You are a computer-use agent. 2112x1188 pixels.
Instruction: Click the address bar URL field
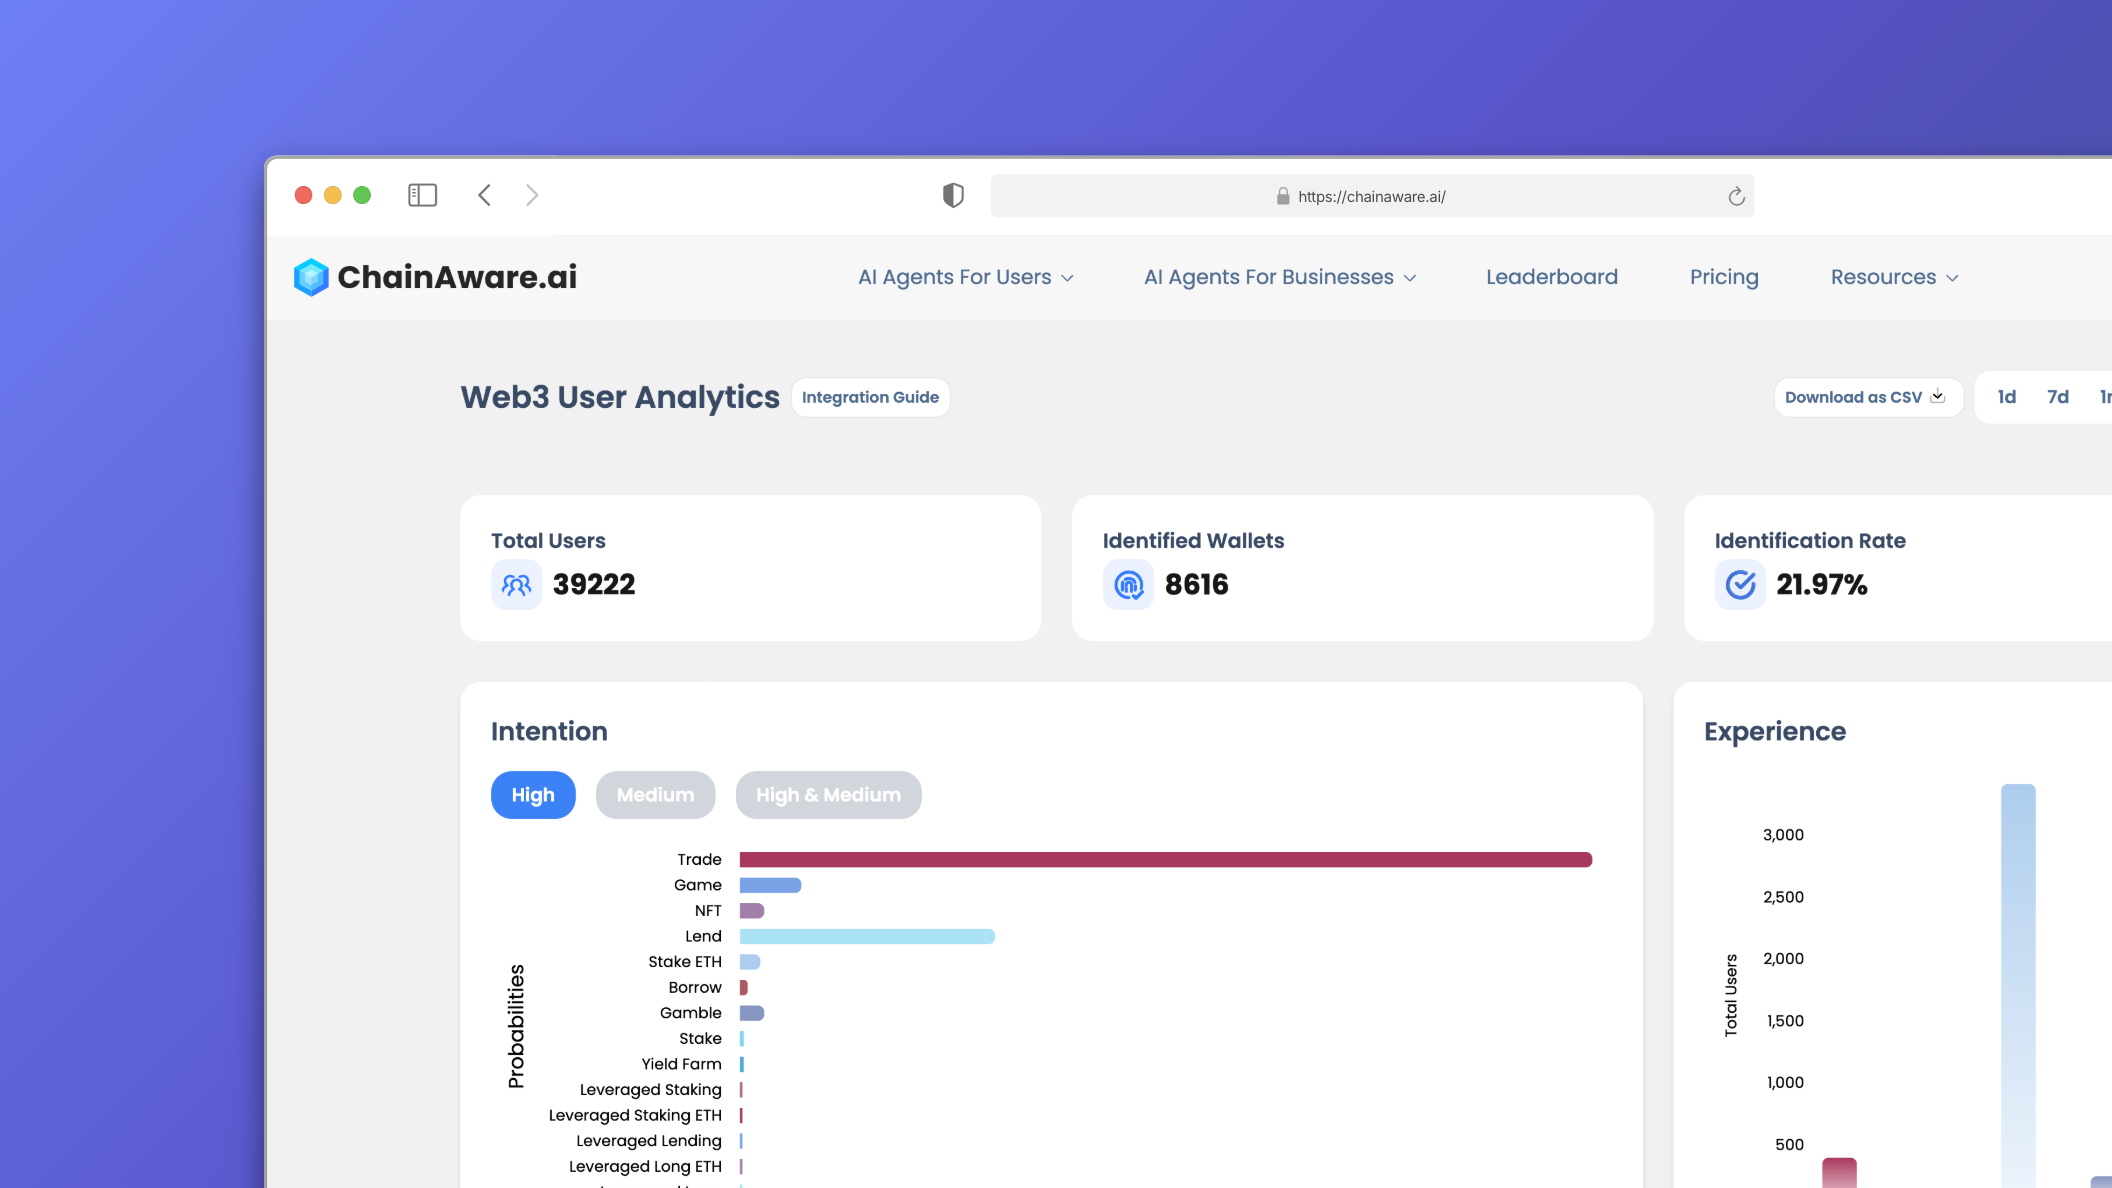1372,196
